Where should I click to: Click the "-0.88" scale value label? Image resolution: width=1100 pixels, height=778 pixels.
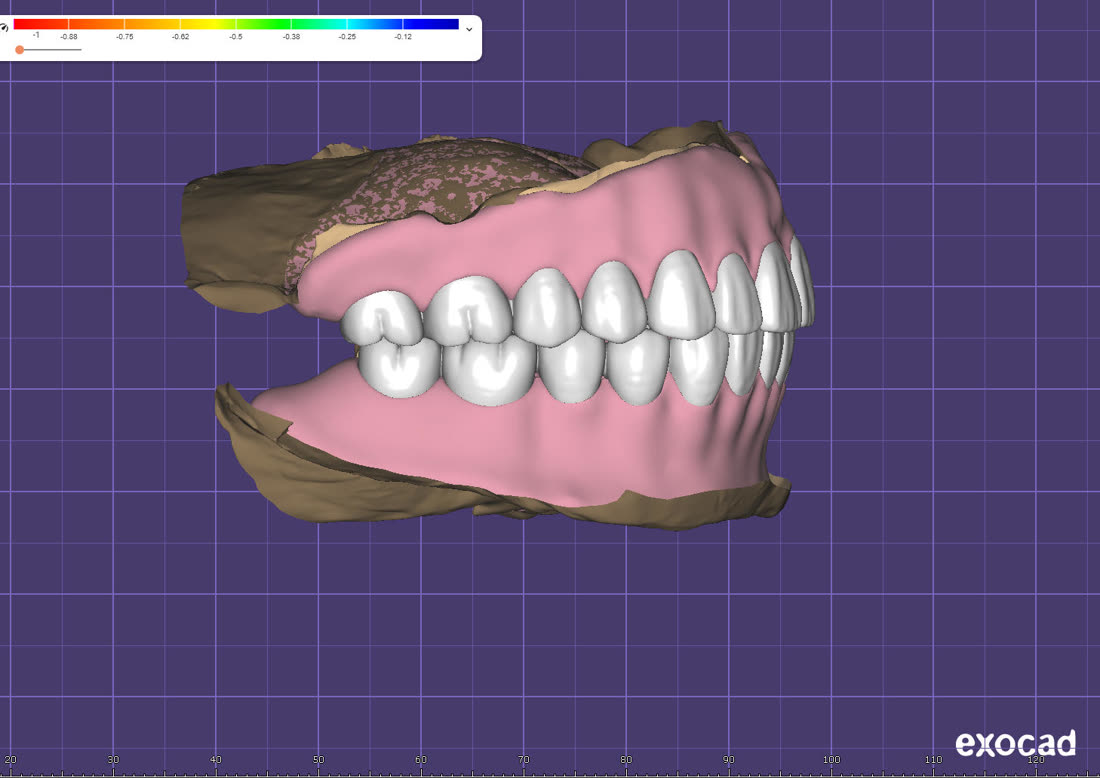[x=69, y=36]
